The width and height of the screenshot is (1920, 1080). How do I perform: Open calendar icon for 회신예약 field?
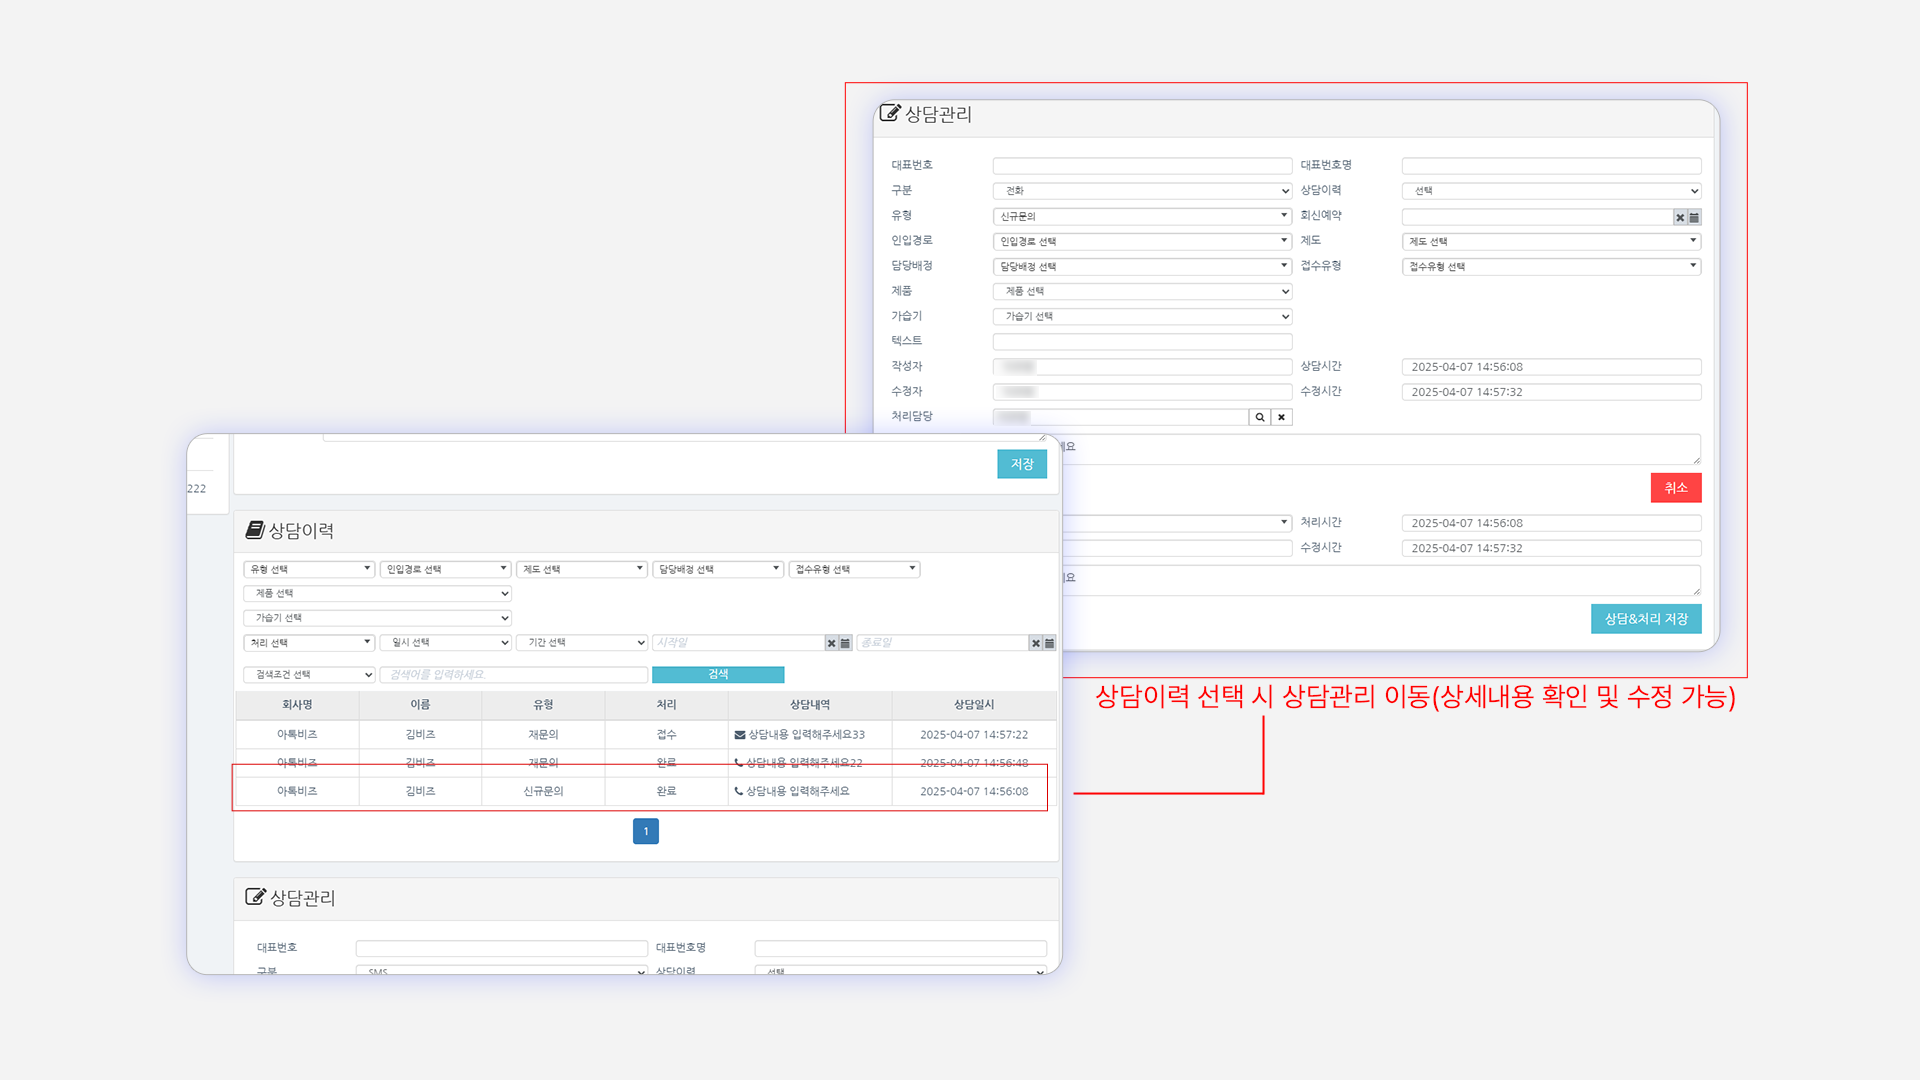(x=1694, y=217)
